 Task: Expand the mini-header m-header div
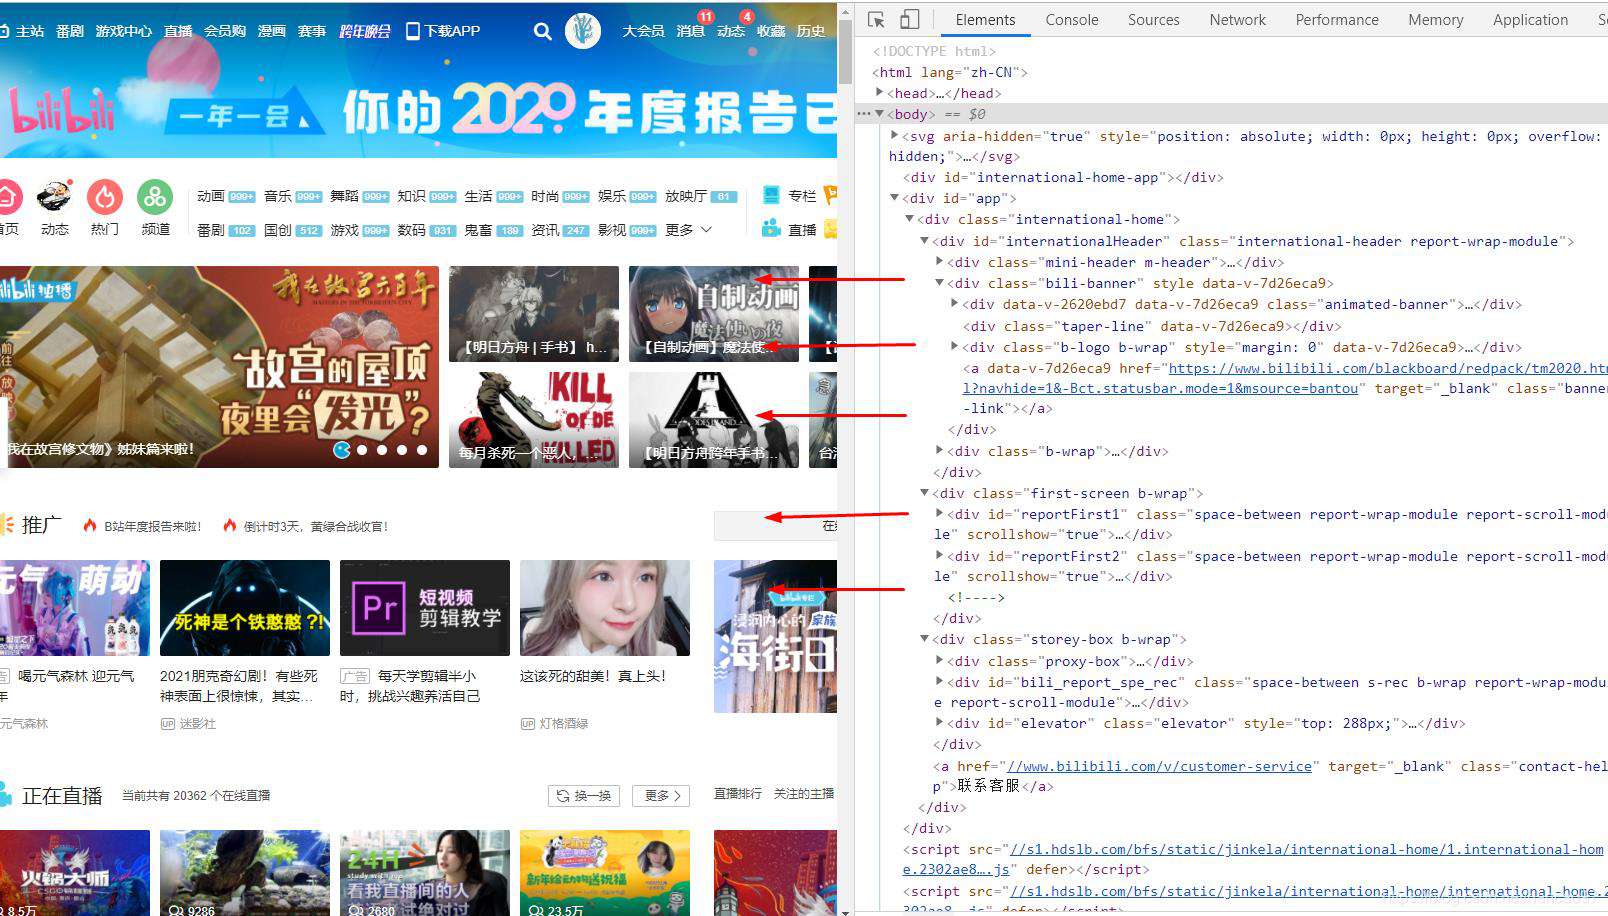pyautogui.click(x=939, y=261)
